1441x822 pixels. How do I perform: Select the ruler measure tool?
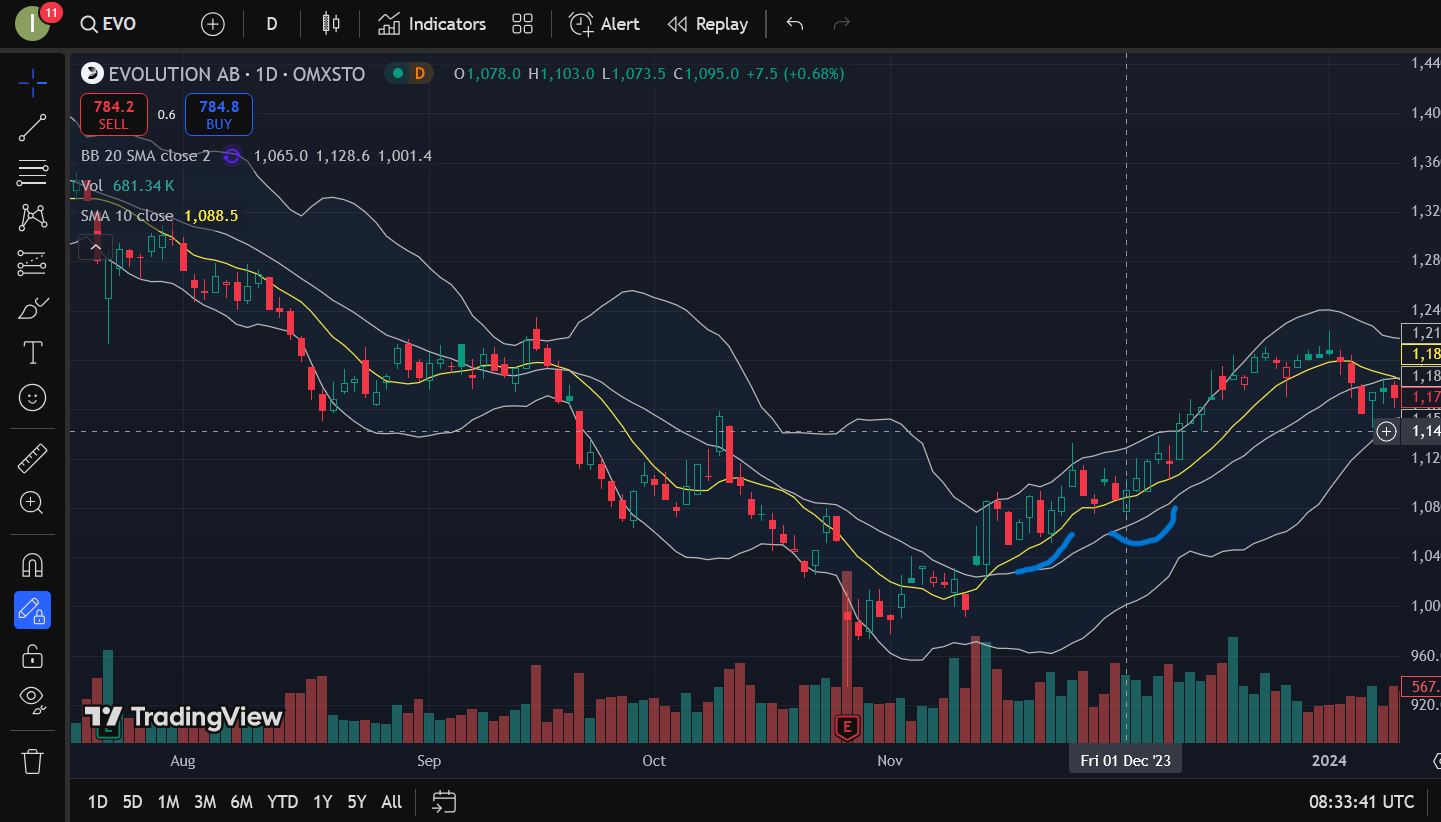click(32, 459)
